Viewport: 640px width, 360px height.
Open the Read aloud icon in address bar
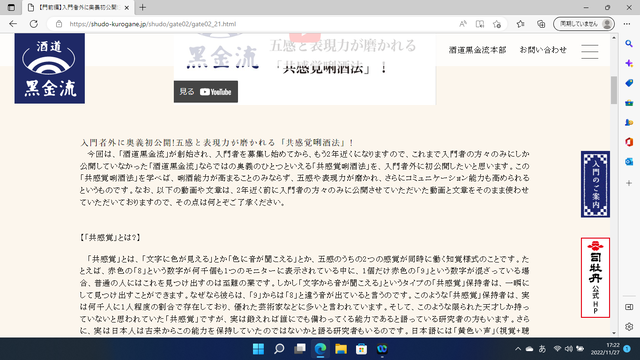463,24
